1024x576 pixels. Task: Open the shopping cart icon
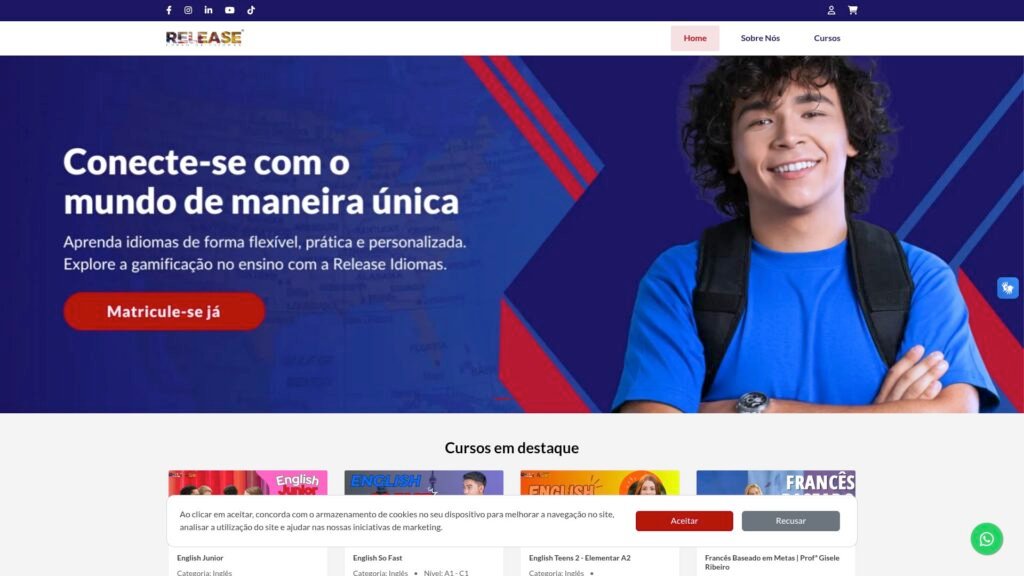[852, 10]
